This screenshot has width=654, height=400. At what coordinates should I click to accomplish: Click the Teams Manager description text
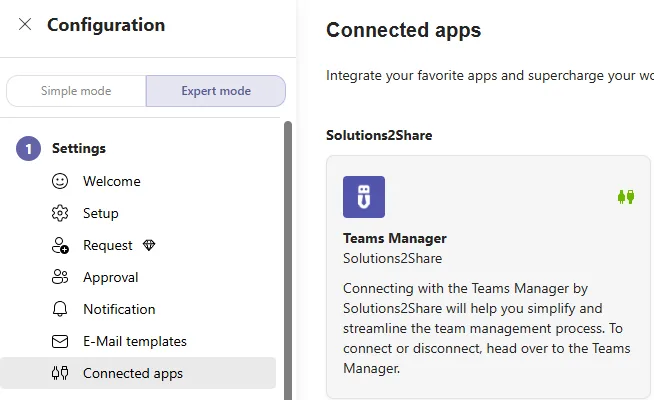tap(487, 328)
